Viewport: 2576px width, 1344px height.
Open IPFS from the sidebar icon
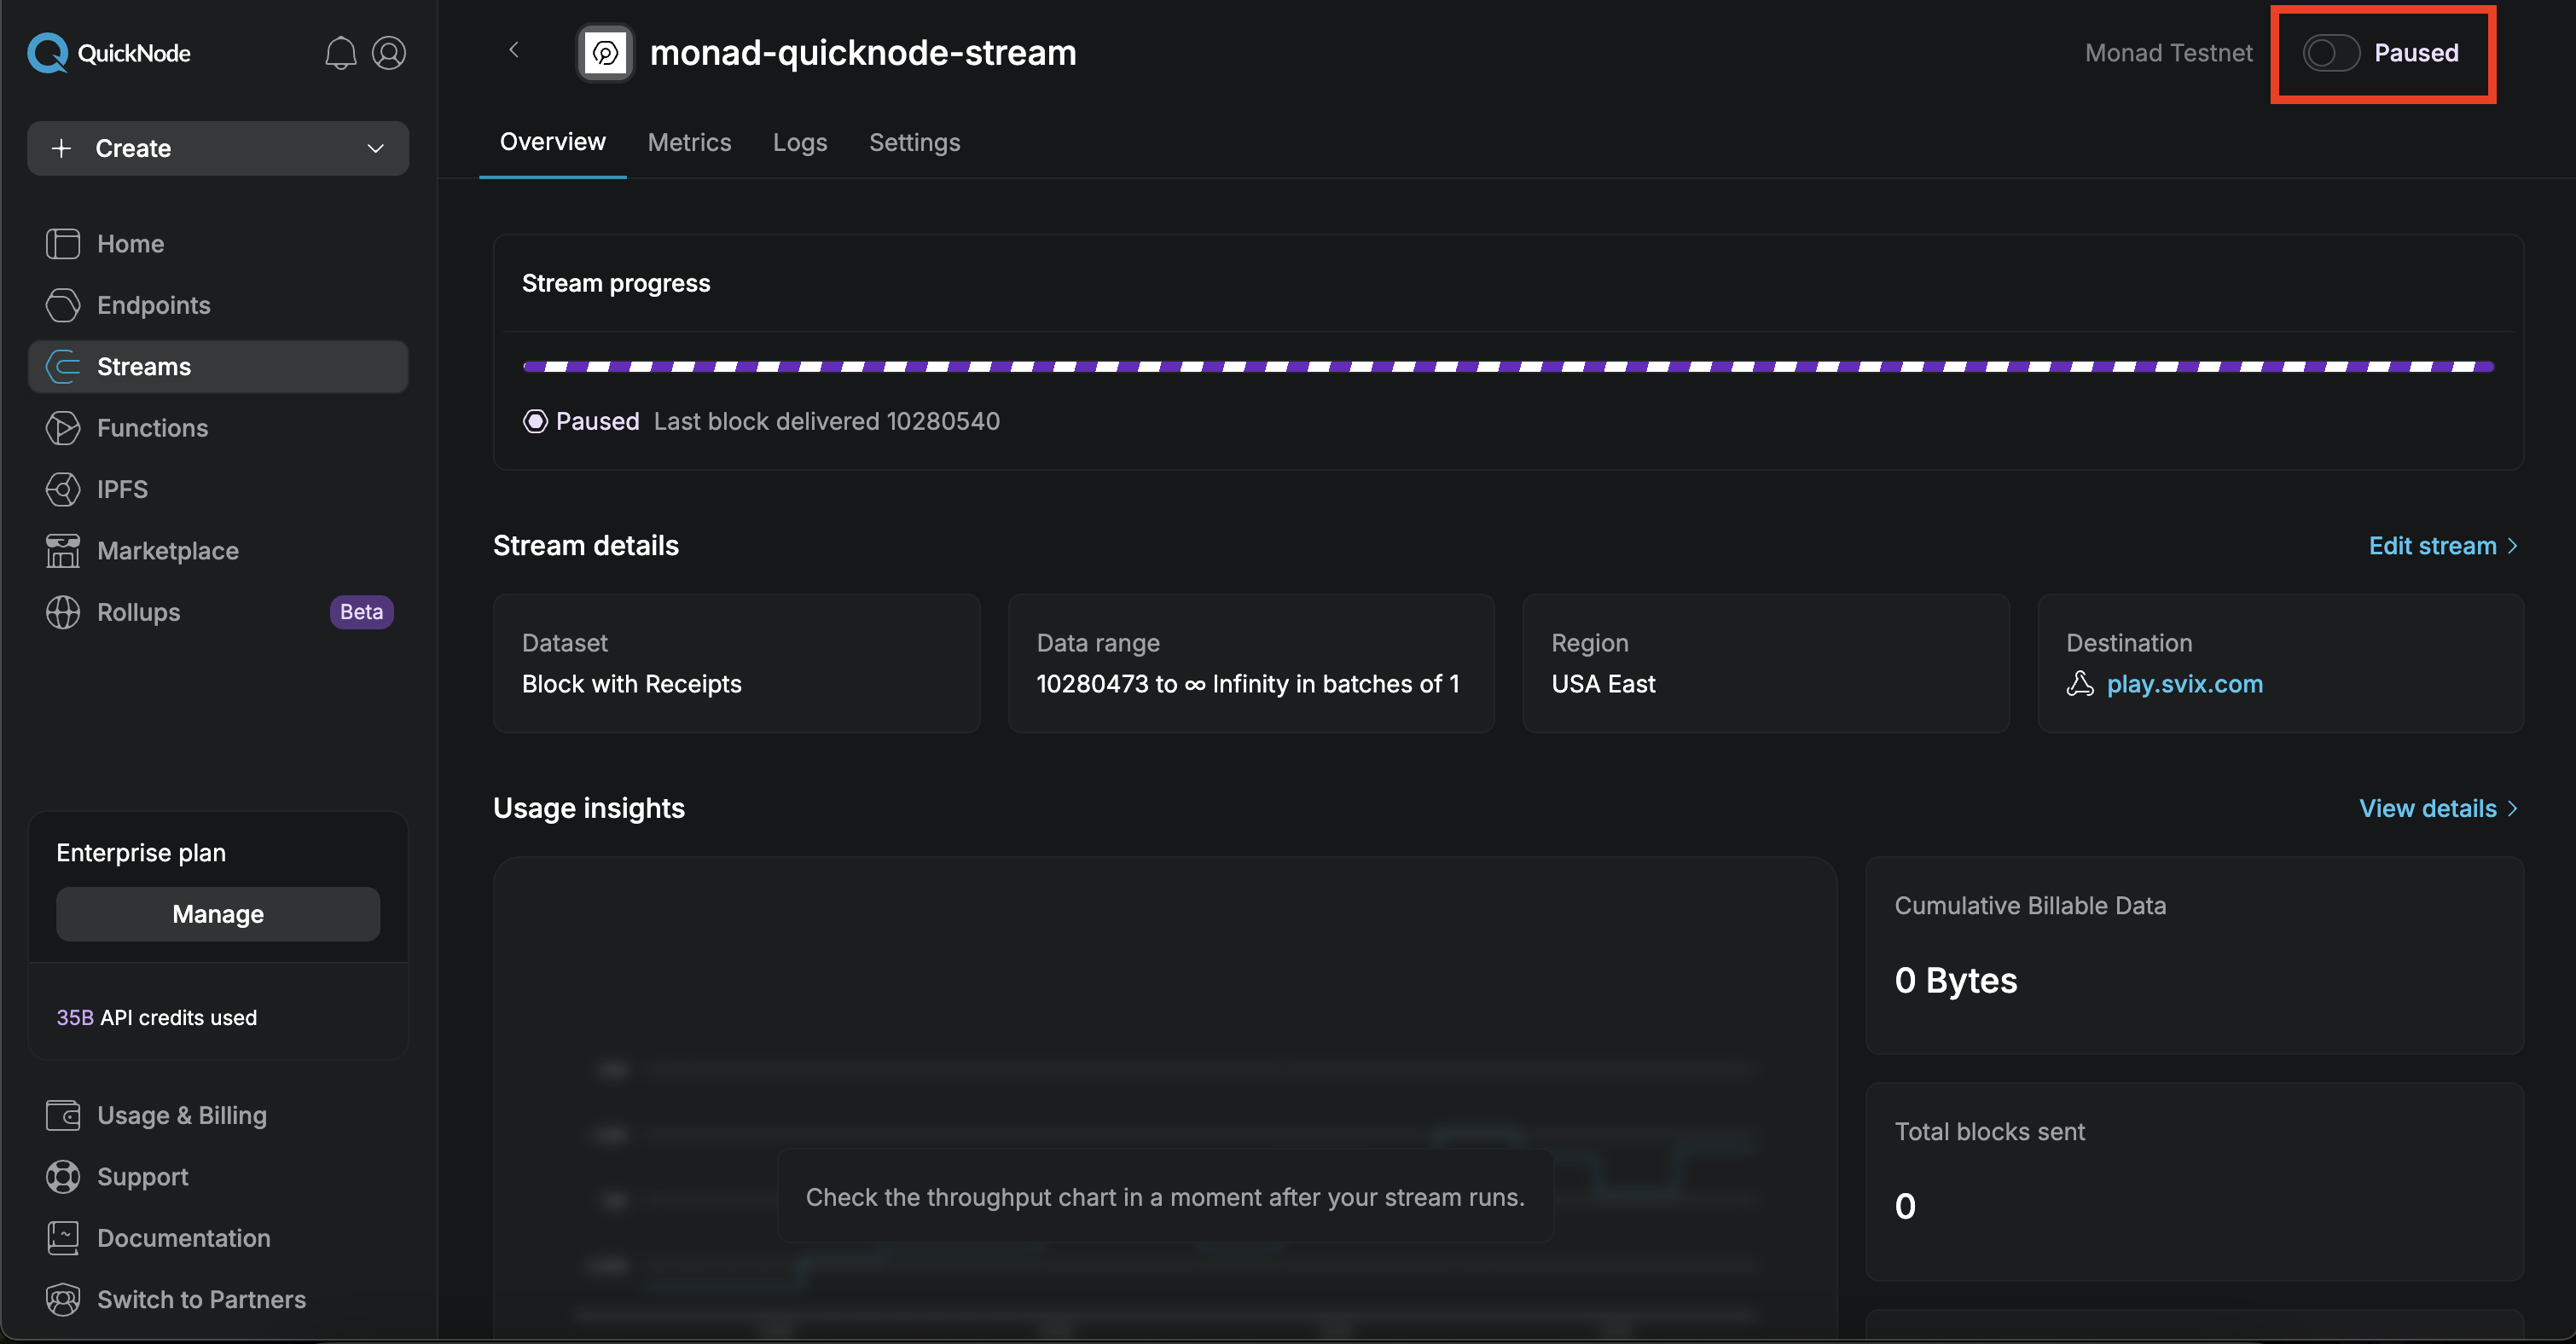63,489
